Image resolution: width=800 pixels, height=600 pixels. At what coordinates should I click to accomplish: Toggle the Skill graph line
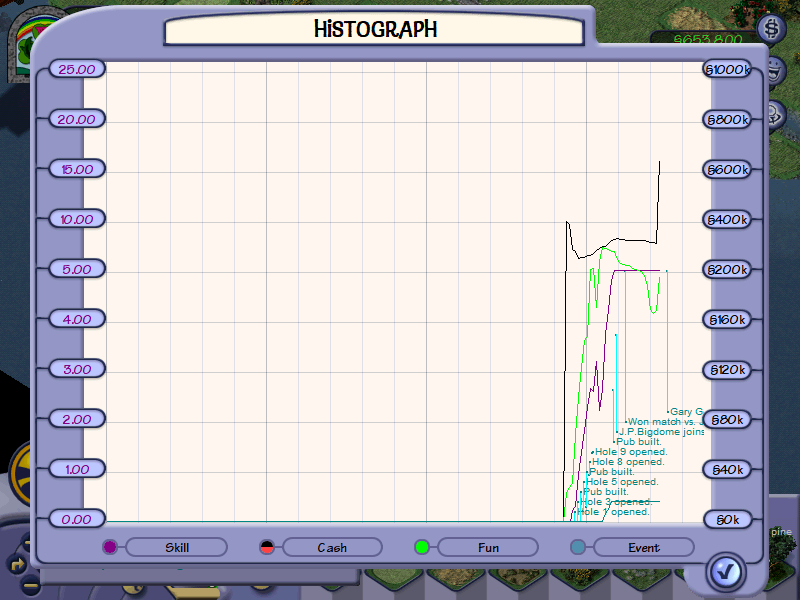point(177,547)
